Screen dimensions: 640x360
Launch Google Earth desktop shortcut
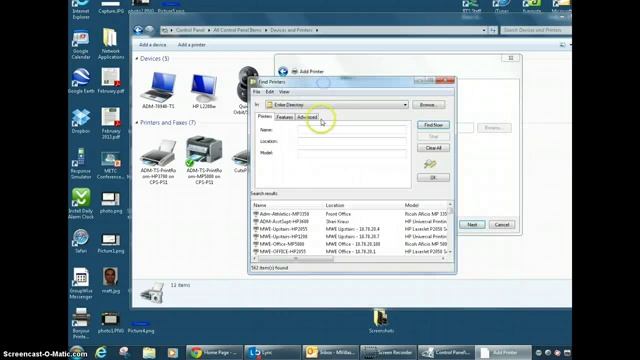coord(81,81)
